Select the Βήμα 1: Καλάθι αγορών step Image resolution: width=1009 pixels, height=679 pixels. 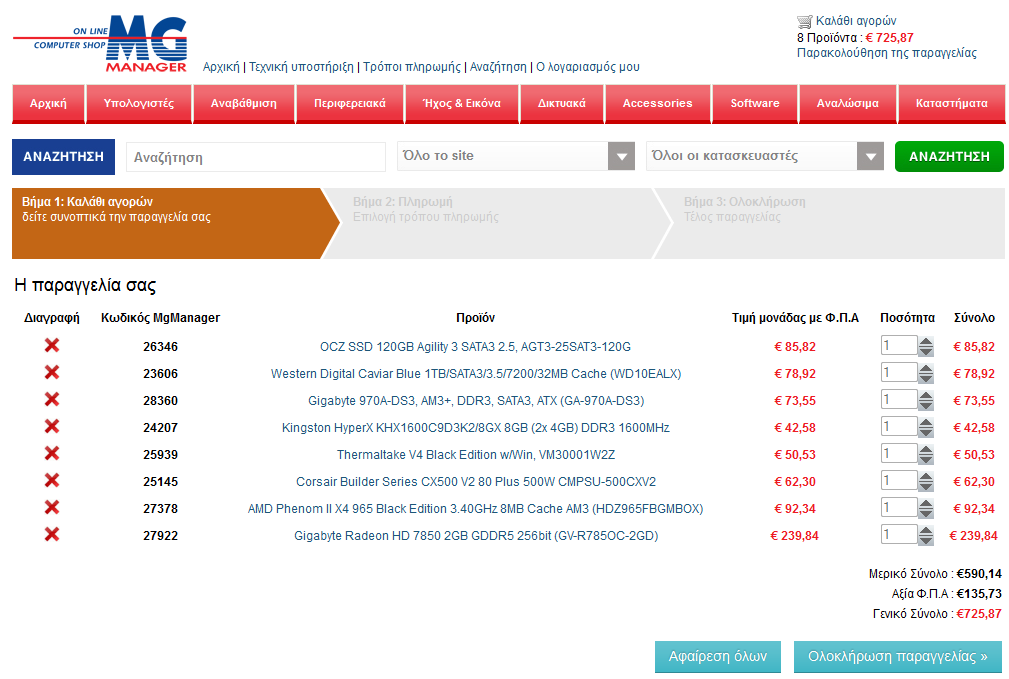[174, 223]
